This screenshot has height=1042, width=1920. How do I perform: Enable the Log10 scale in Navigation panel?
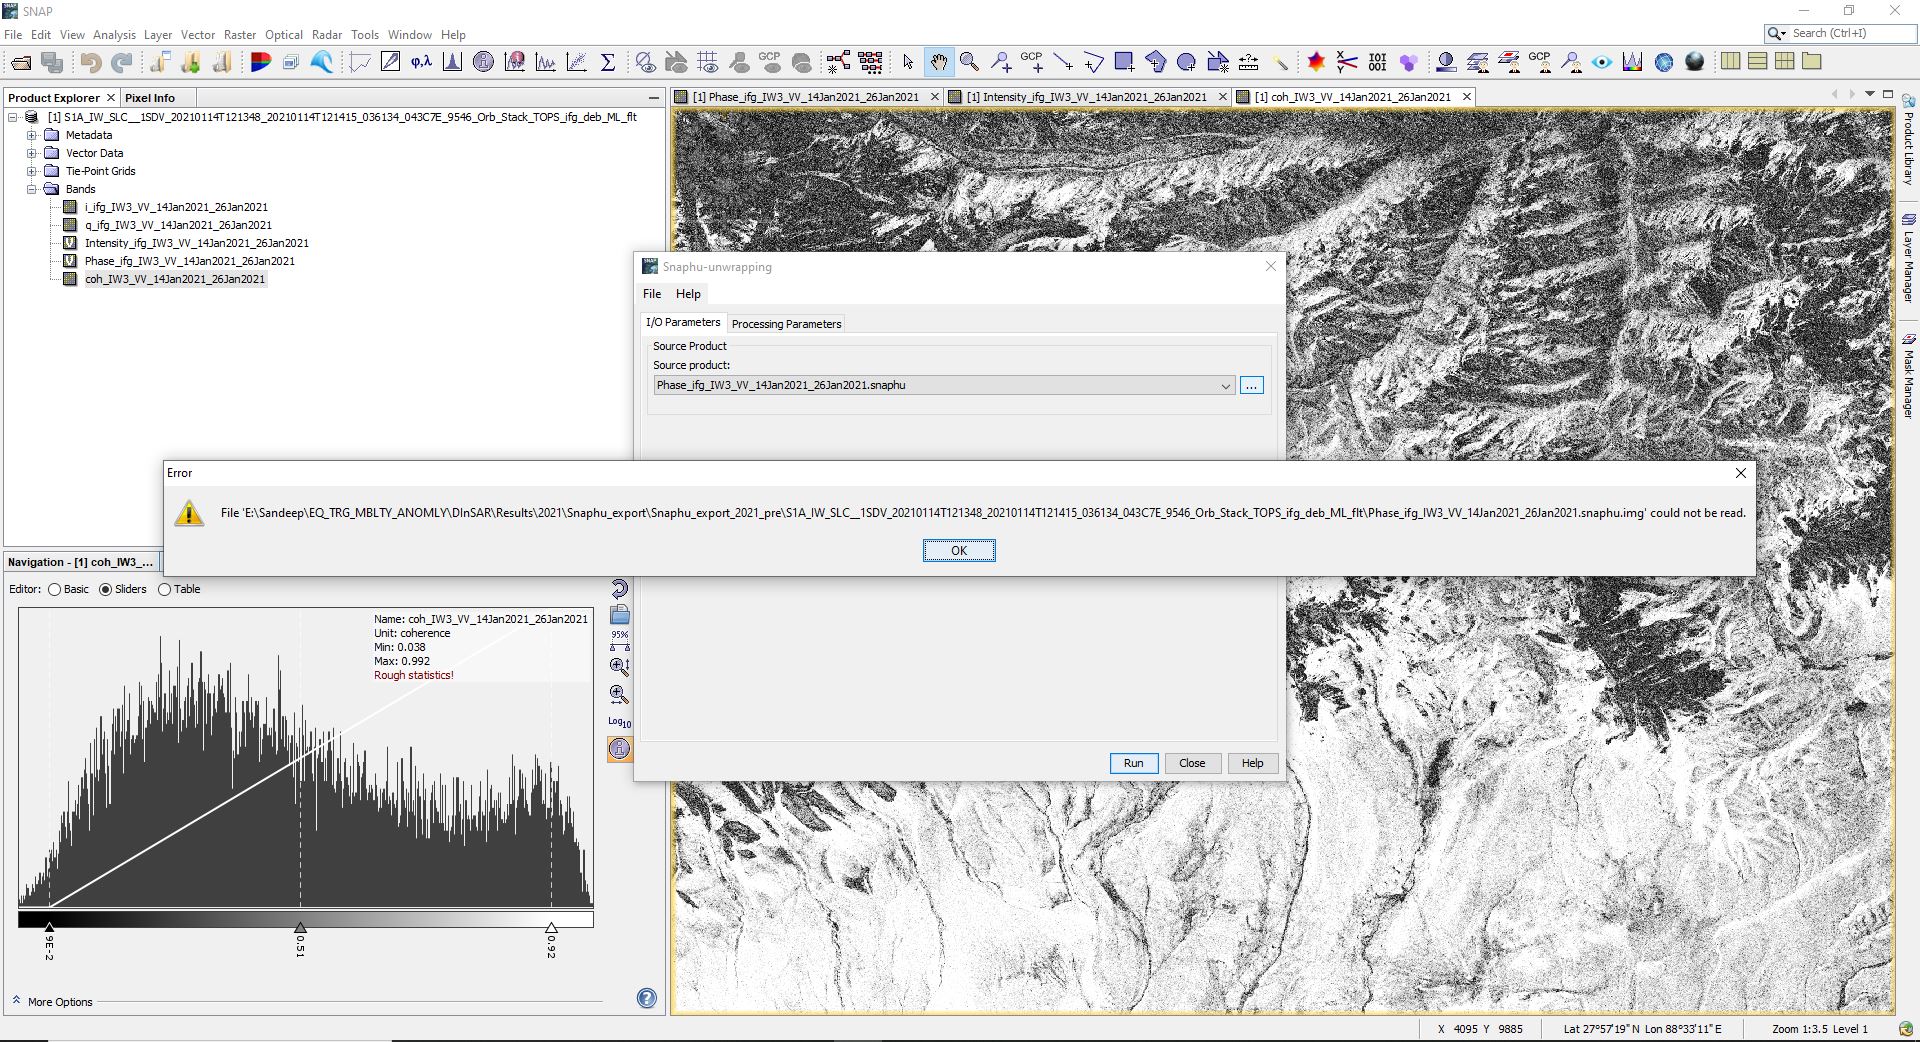[x=619, y=720]
